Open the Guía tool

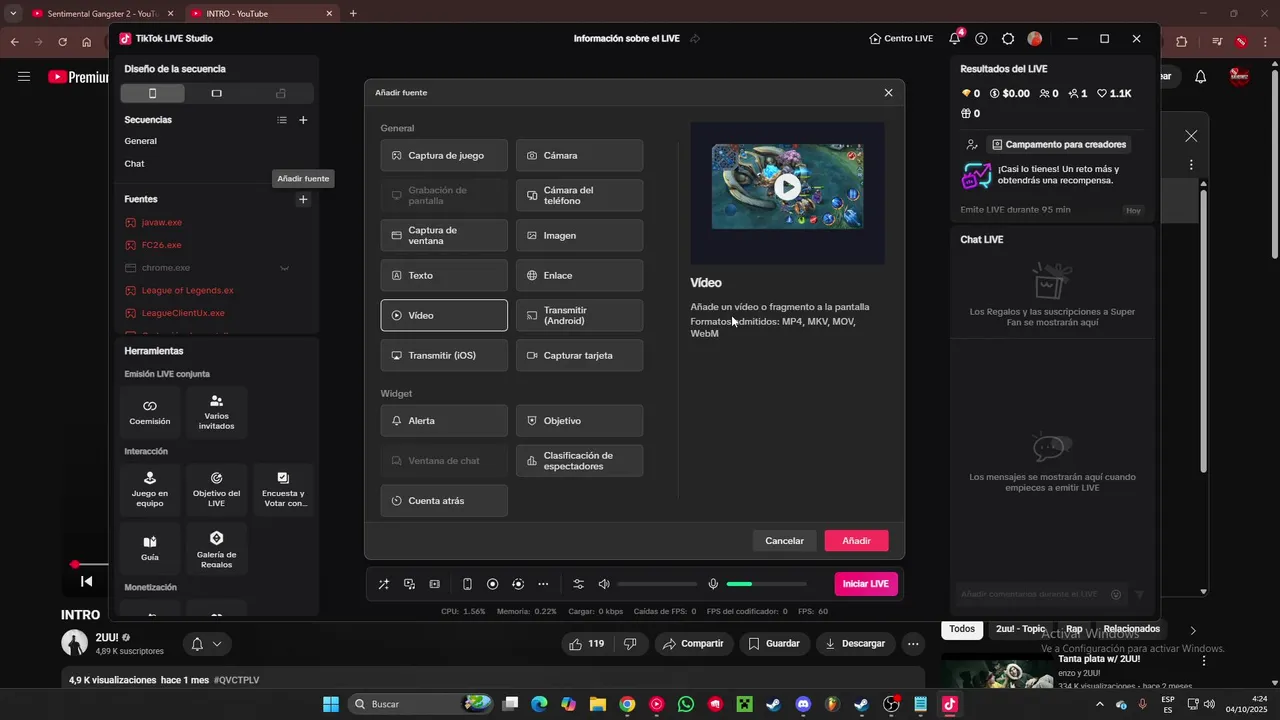click(x=150, y=548)
